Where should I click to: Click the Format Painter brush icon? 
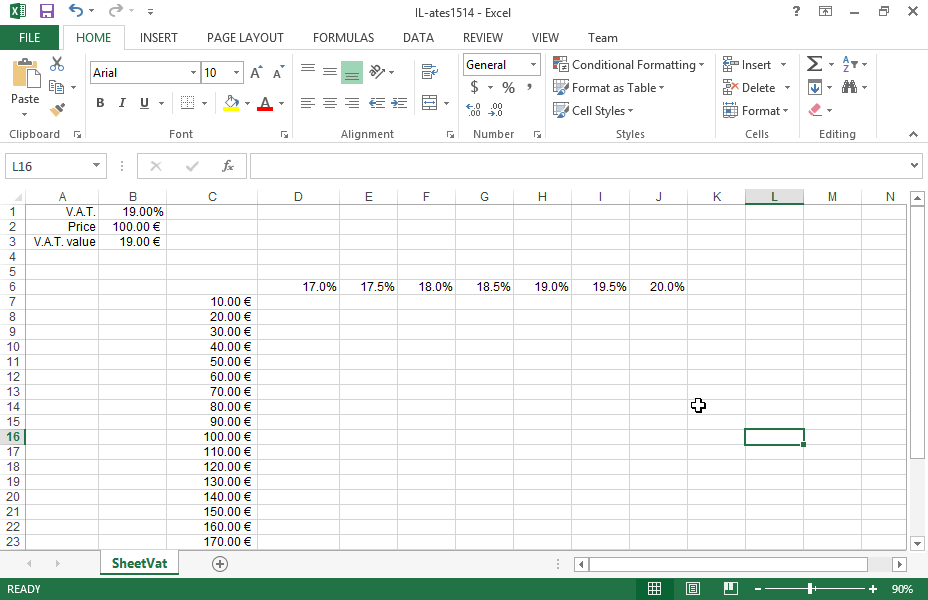(57, 110)
